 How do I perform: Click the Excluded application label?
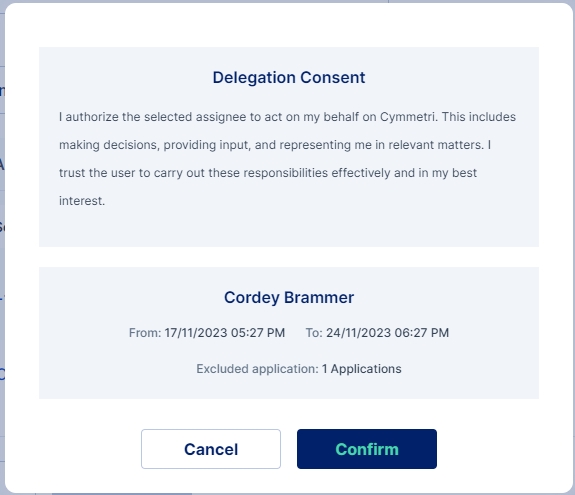[x=257, y=369]
